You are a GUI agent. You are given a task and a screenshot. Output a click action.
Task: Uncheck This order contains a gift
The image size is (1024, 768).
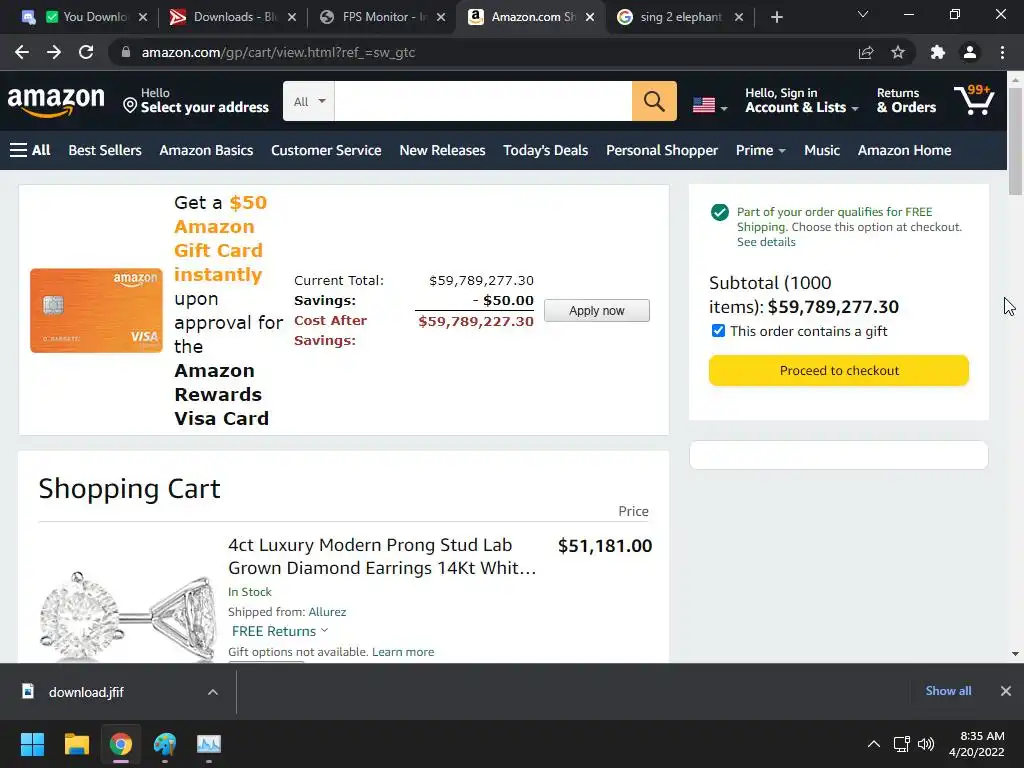coord(718,330)
